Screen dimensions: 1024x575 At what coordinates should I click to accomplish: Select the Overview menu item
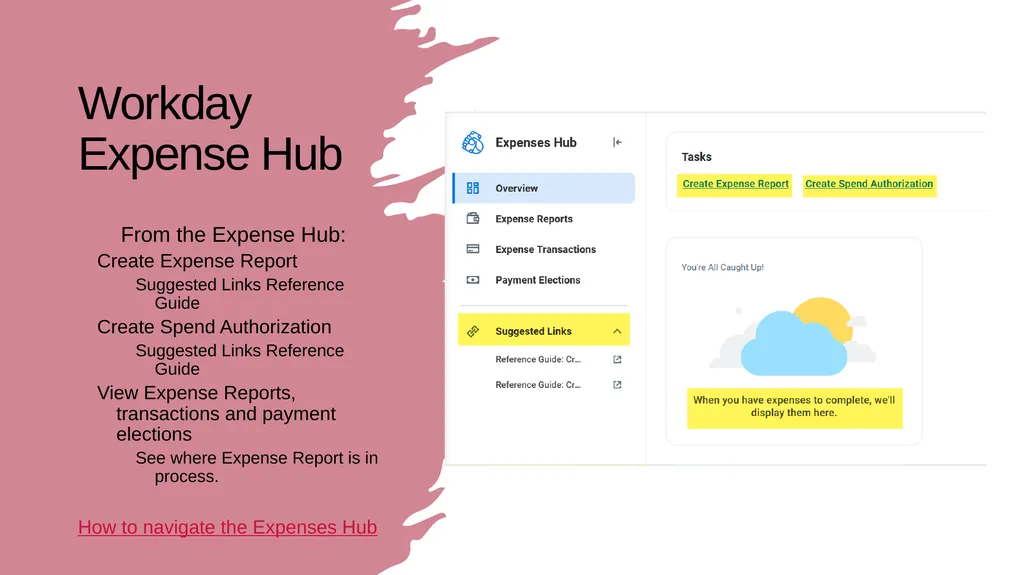point(544,188)
